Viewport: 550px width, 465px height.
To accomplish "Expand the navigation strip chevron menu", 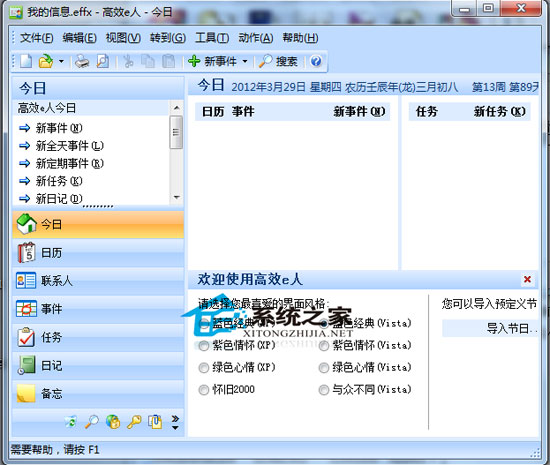I will [x=175, y=423].
